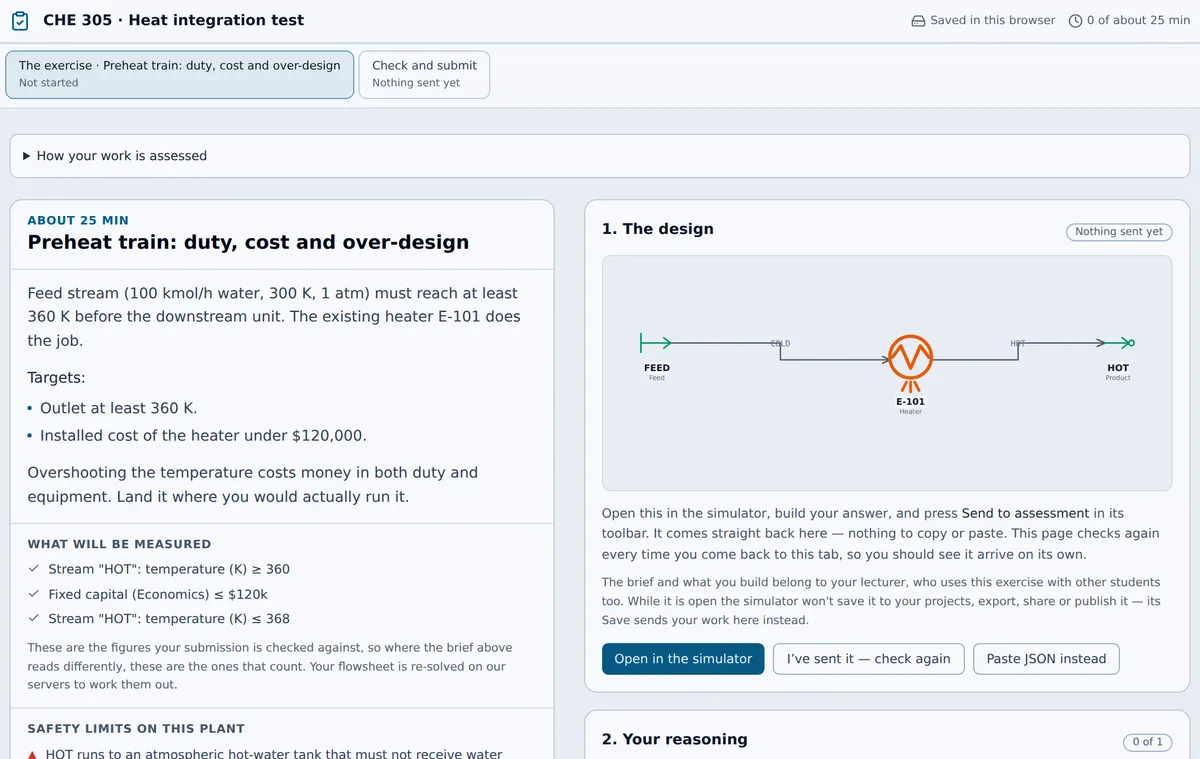Click the 0 of about 25 min timer text
Viewport: 1200px width, 759px height.
(x=1139, y=20)
